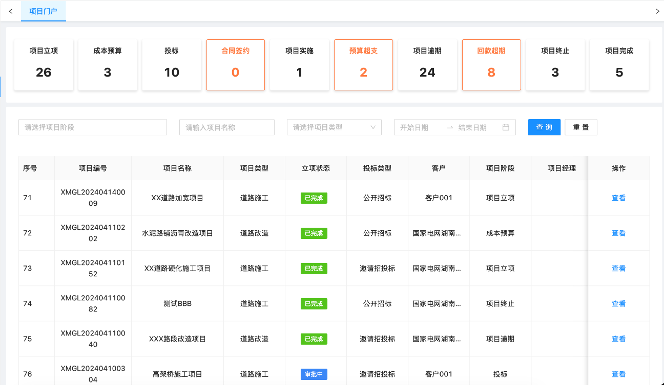Click 查看 link in row 76
The image size is (664, 385).
click(619, 374)
